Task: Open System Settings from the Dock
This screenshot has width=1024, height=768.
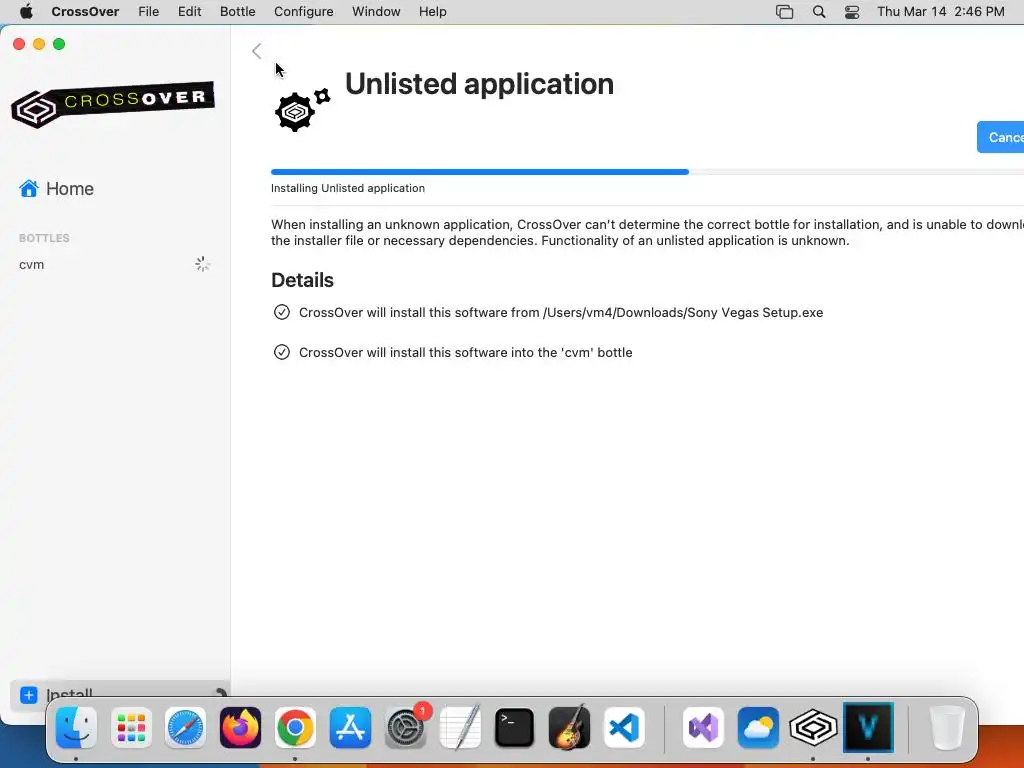Action: 406,727
